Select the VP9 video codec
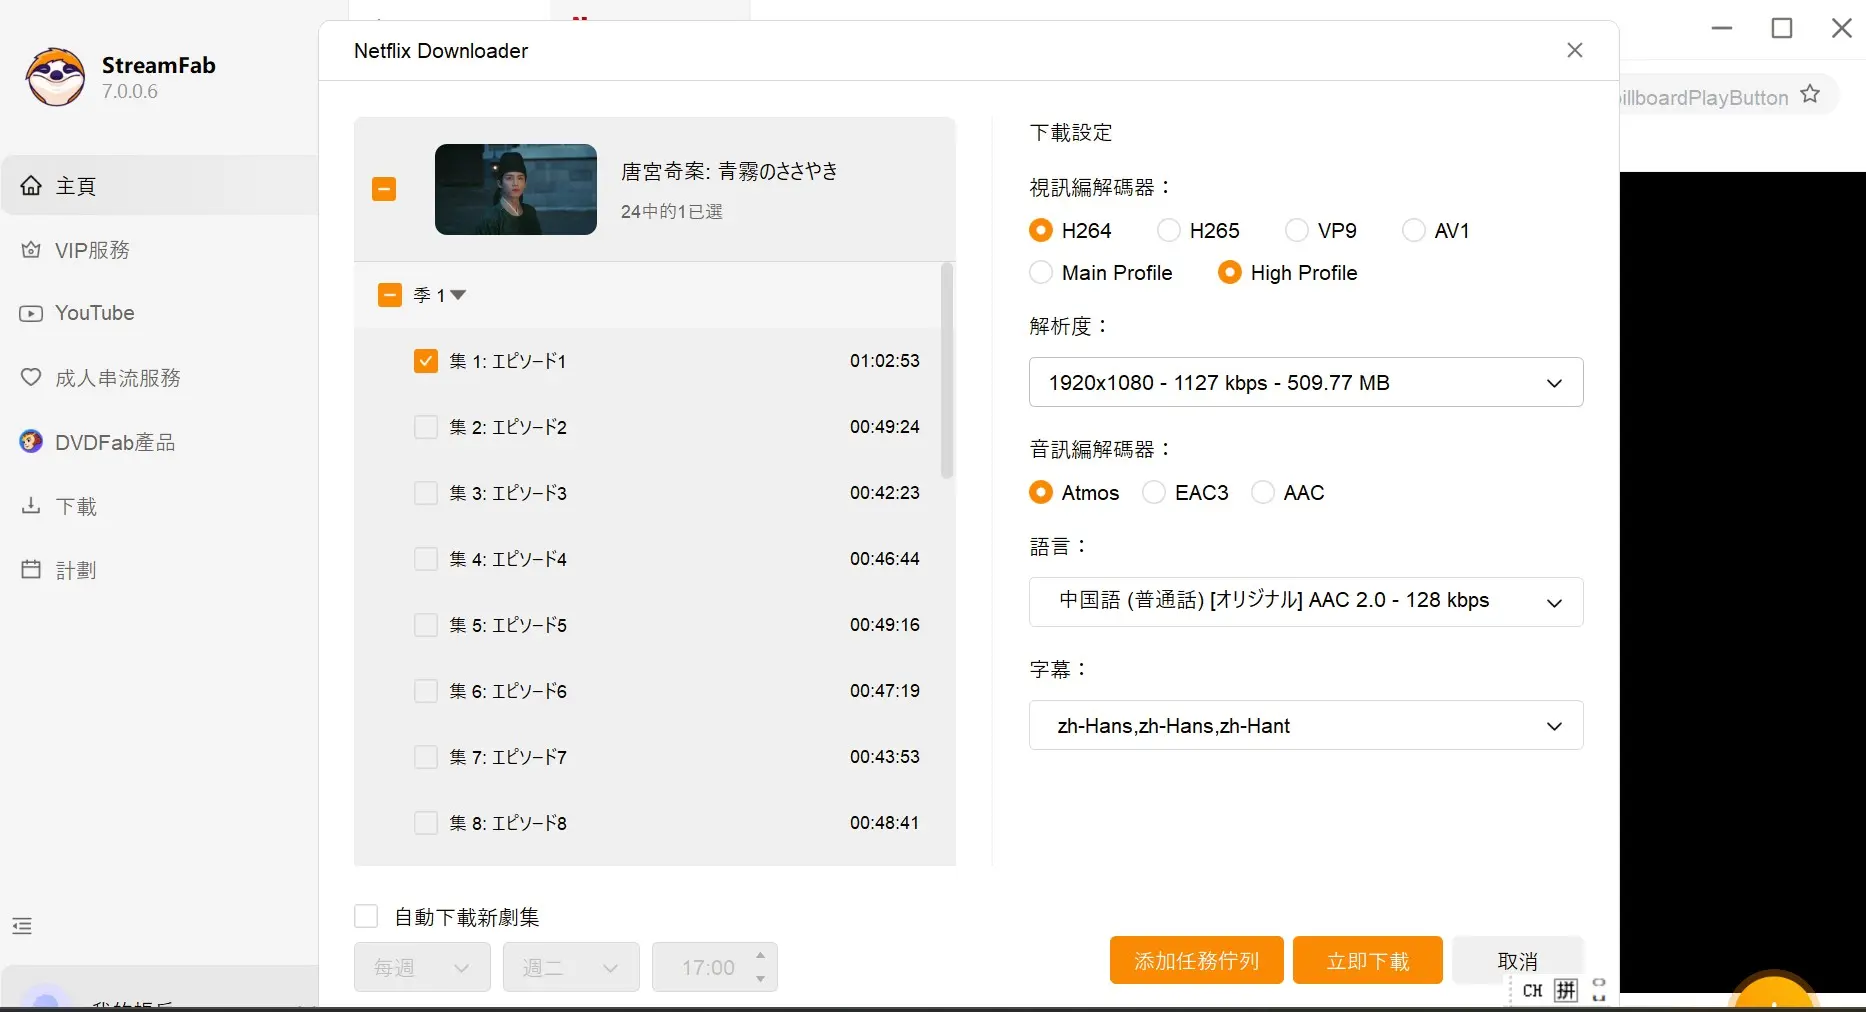The width and height of the screenshot is (1866, 1012). pos(1297,231)
